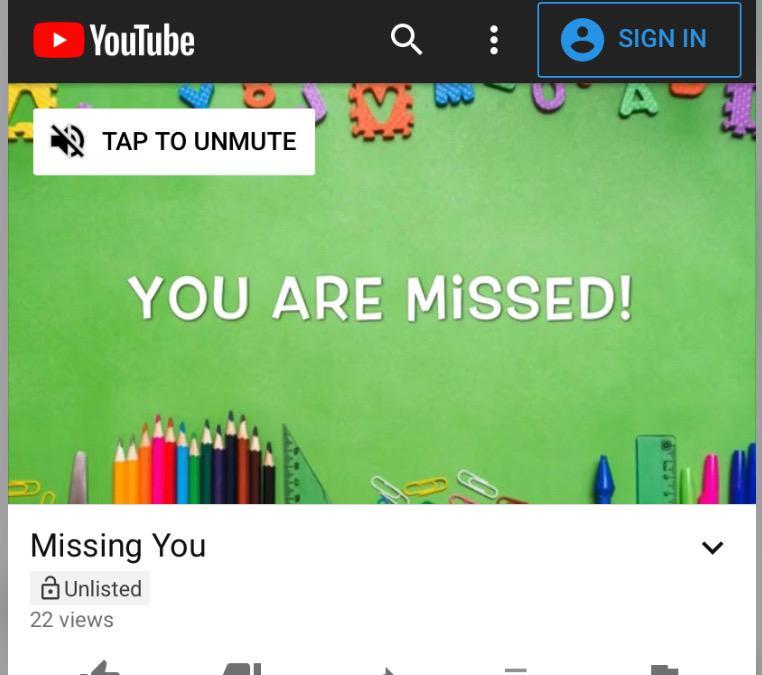Open the three-dot more options menu
Screen dimensions: 762x675
[x=494, y=40]
